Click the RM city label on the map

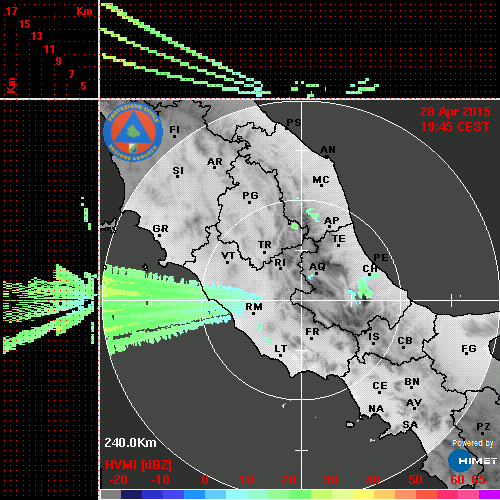click(254, 307)
